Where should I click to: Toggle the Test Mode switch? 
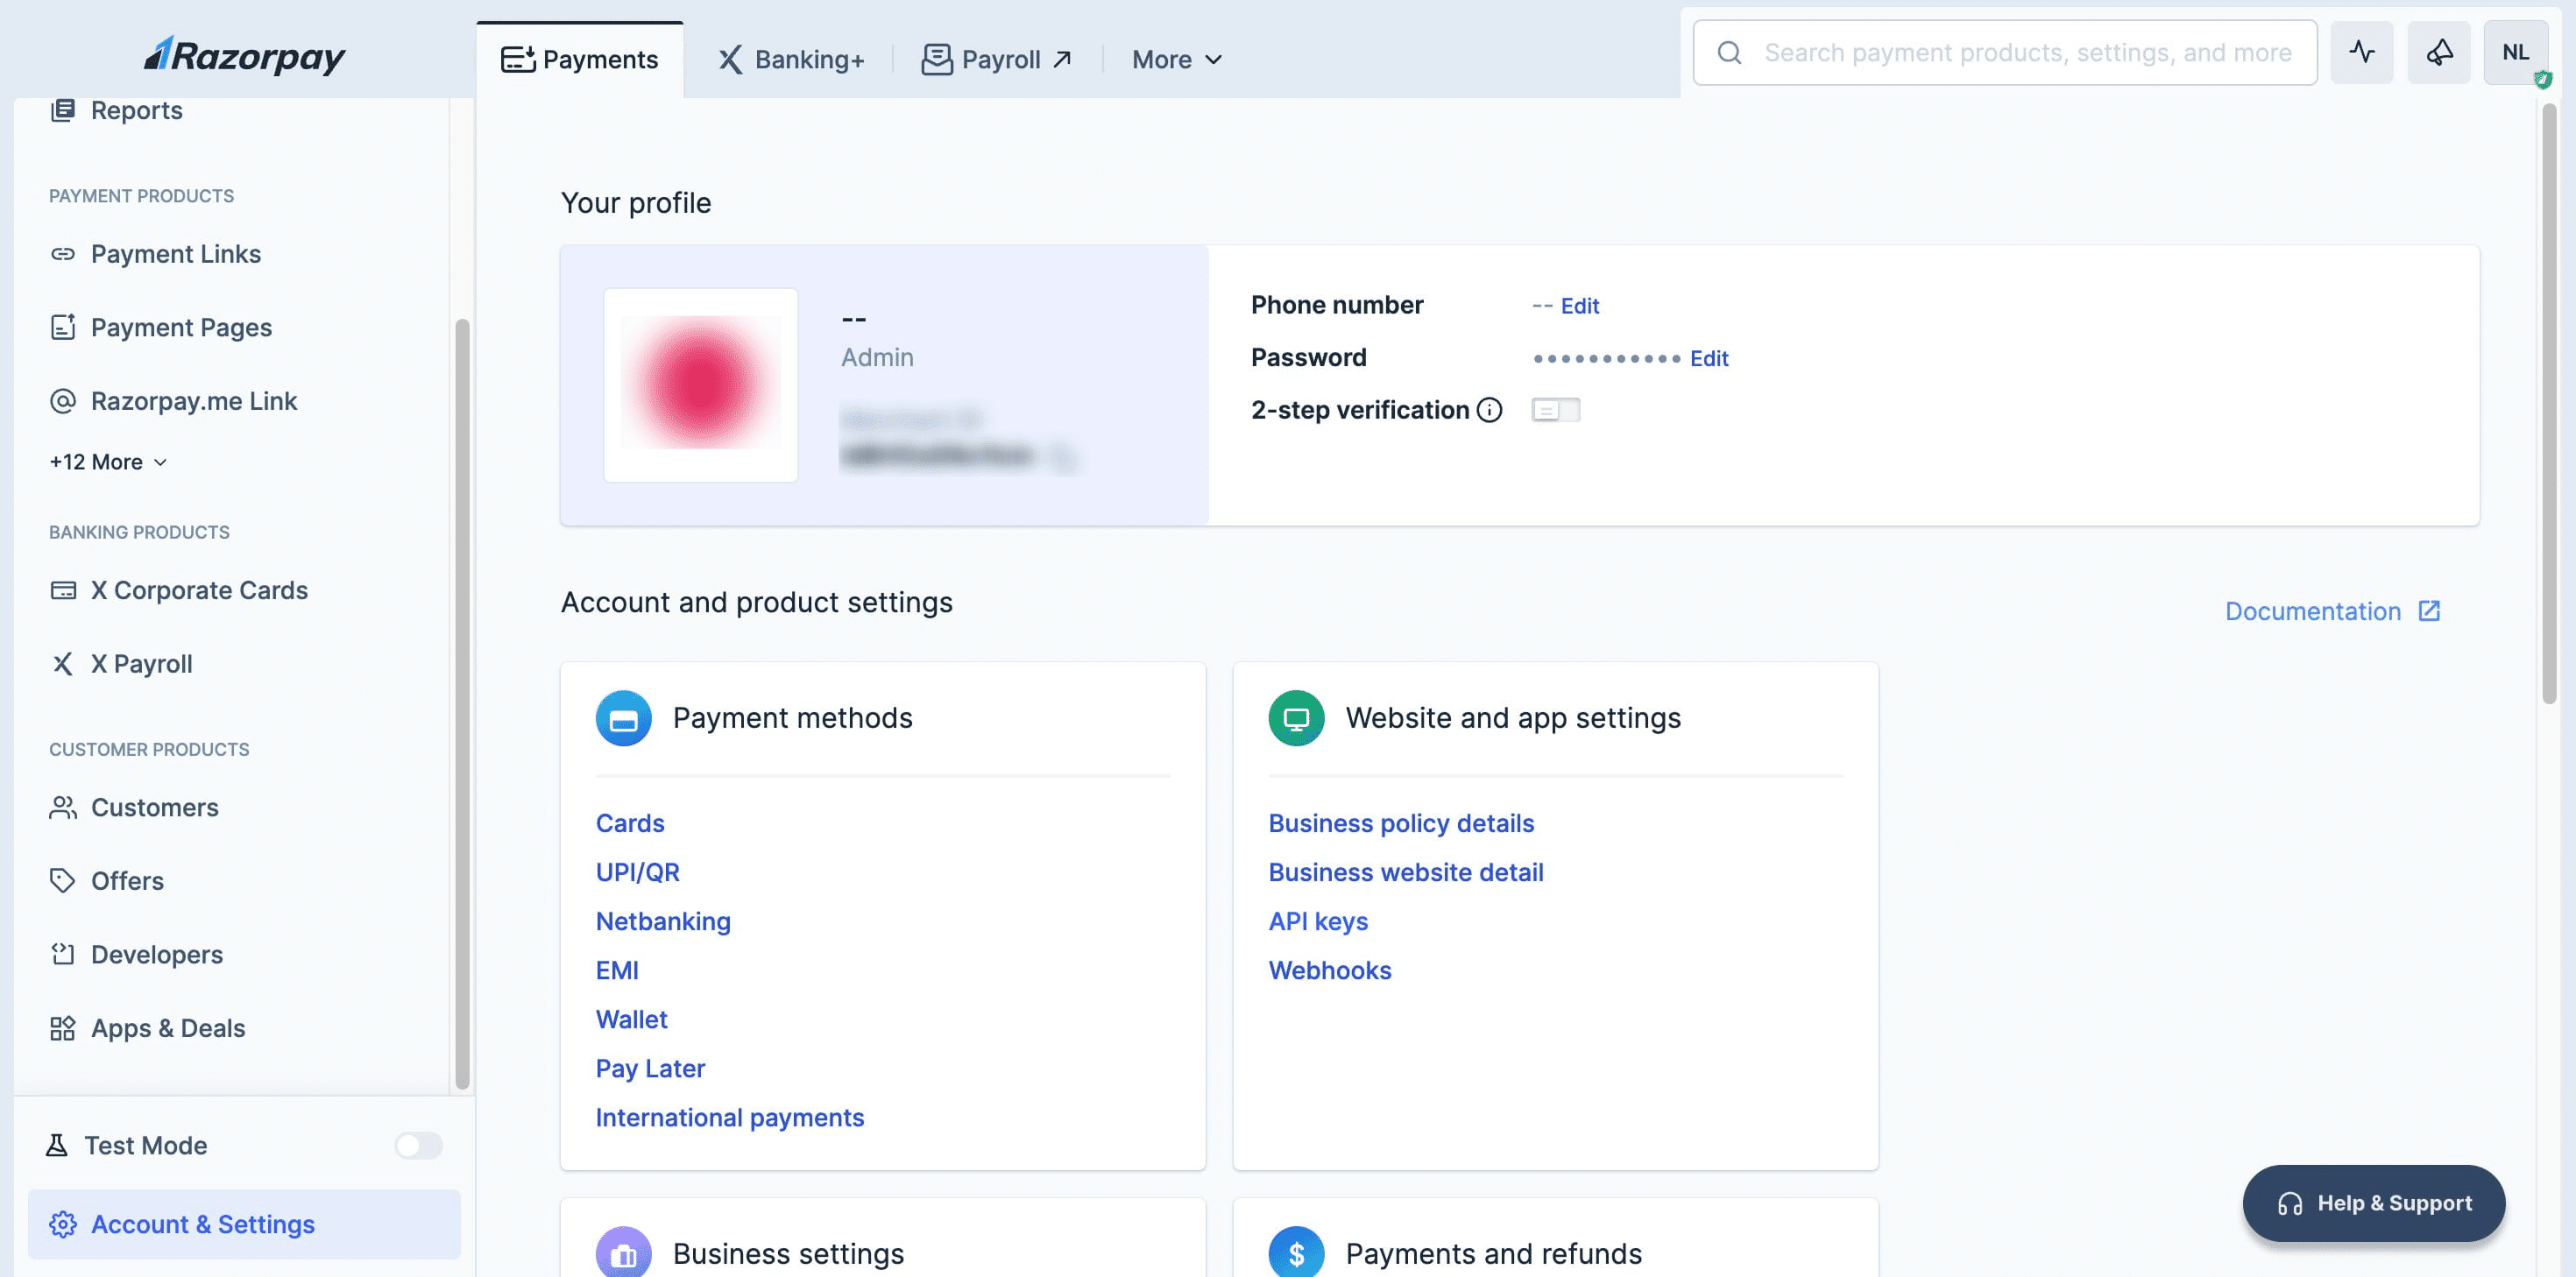click(x=418, y=1145)
